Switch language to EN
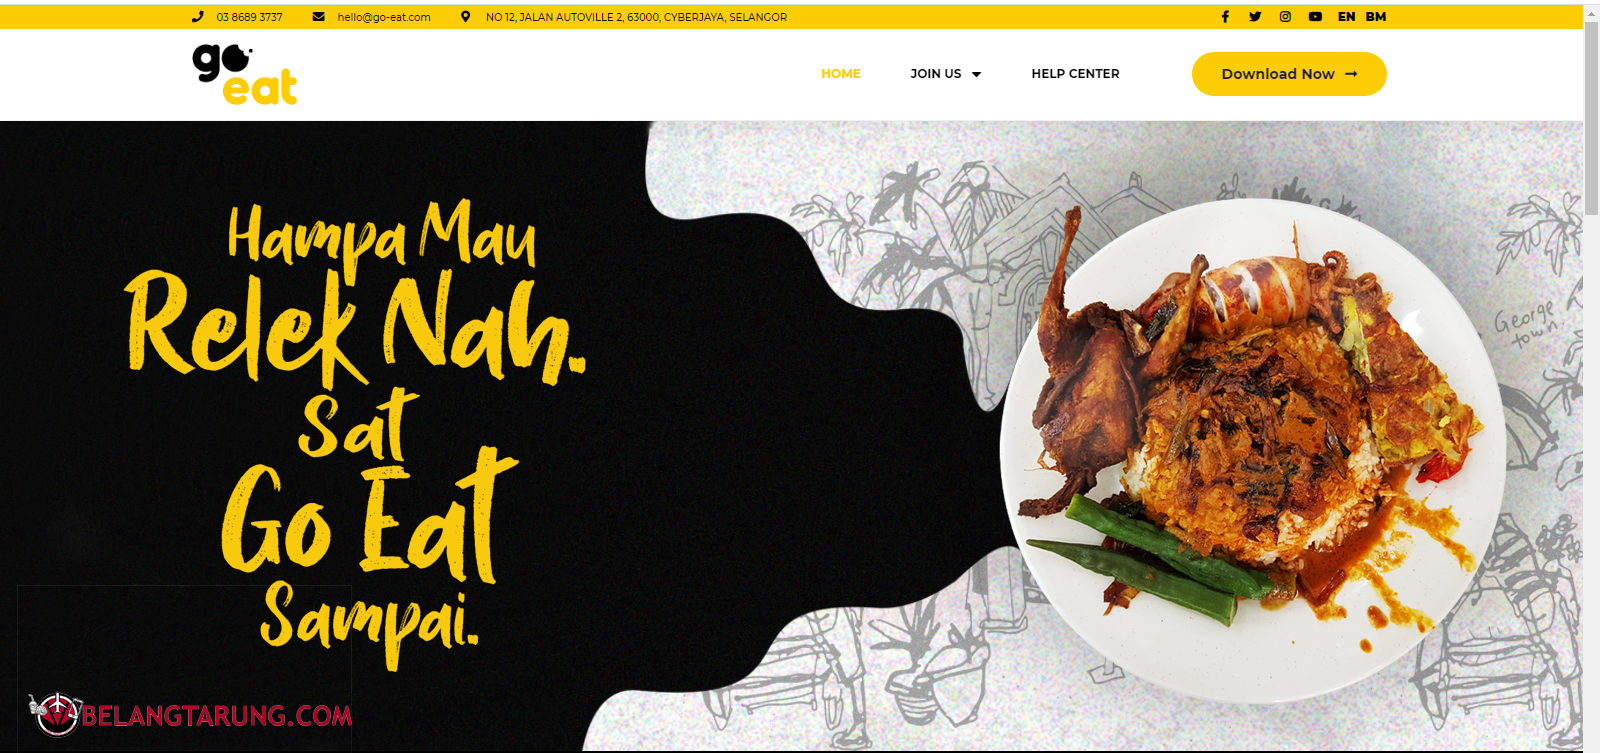Image resolution: width=1600 pixels, height=753 pixels. coord(1347,17)
